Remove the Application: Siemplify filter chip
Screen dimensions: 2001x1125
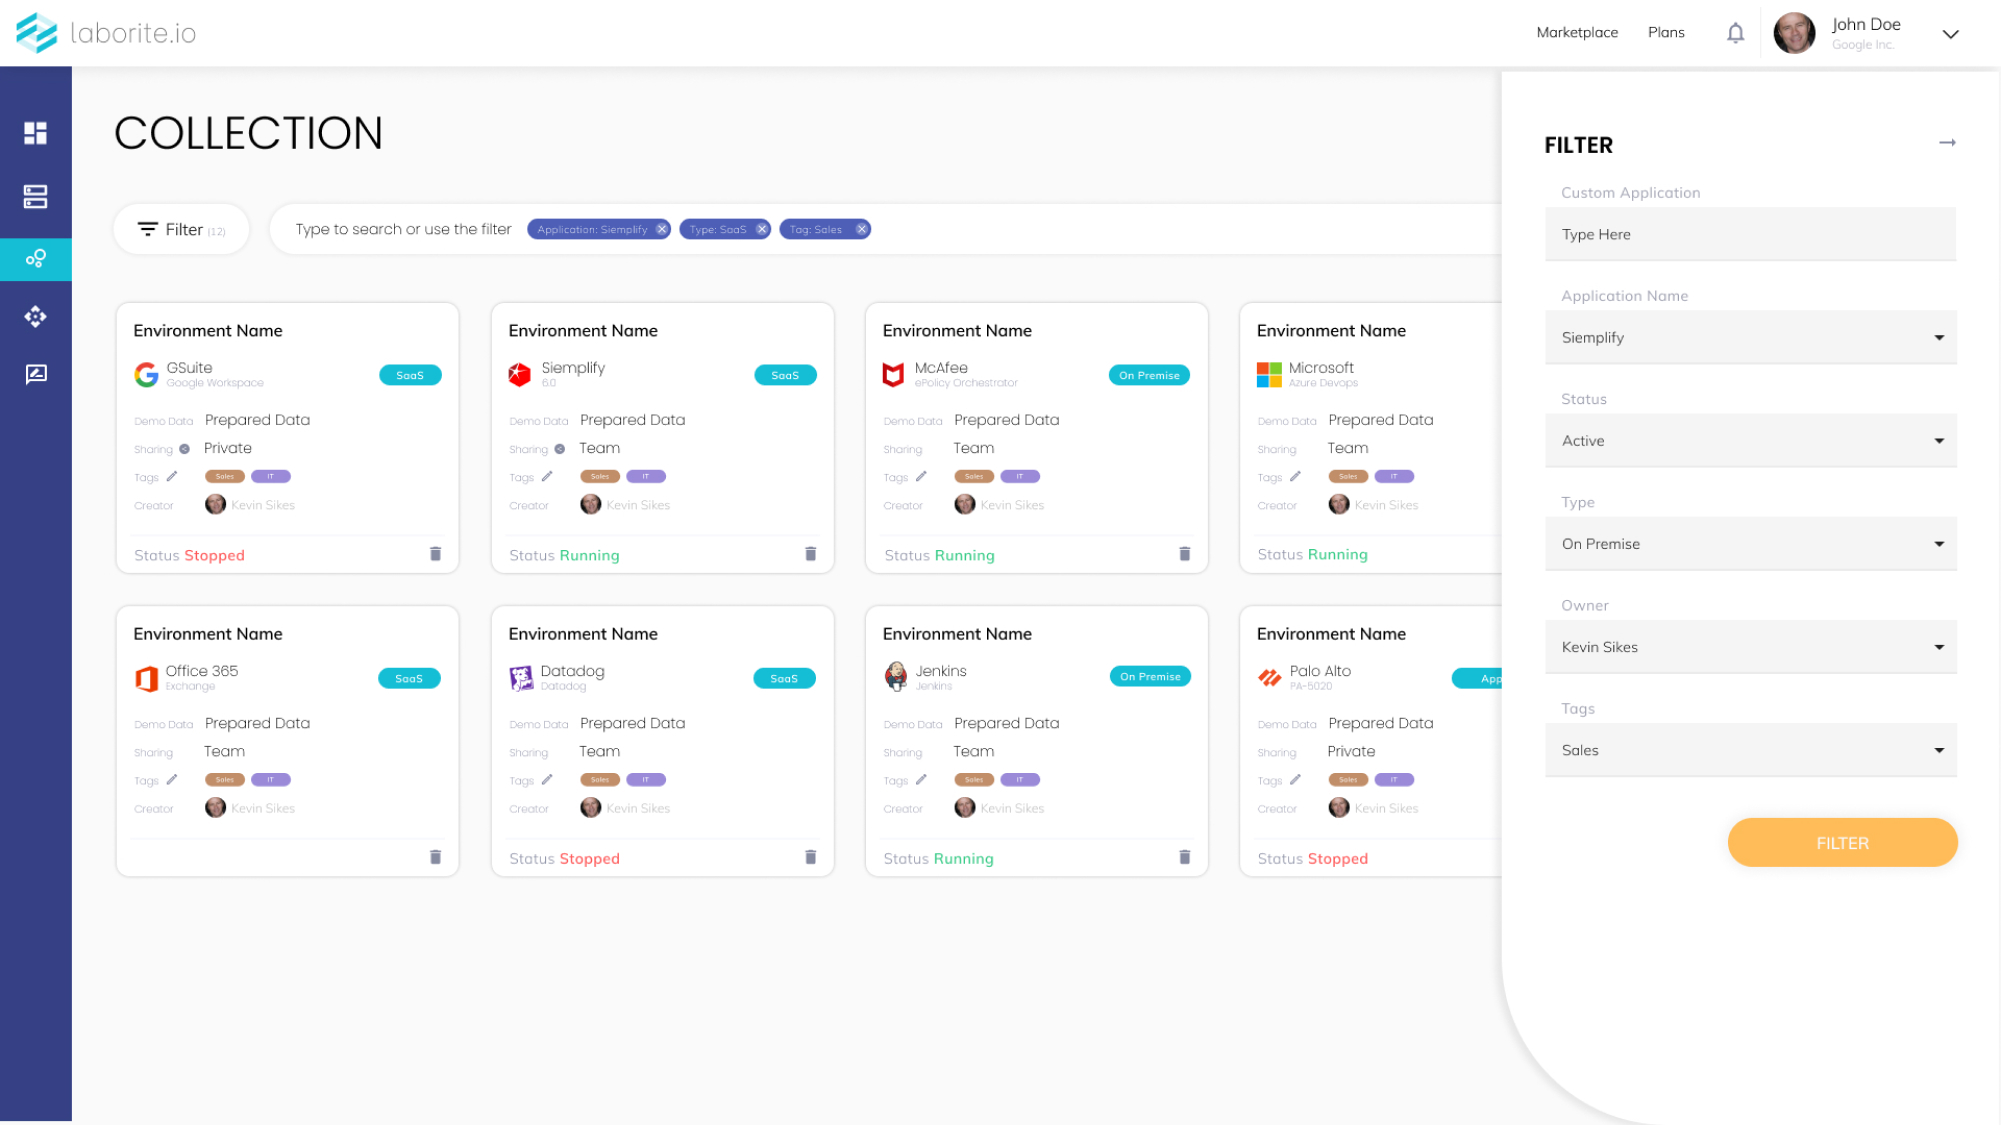coord(661,229)
